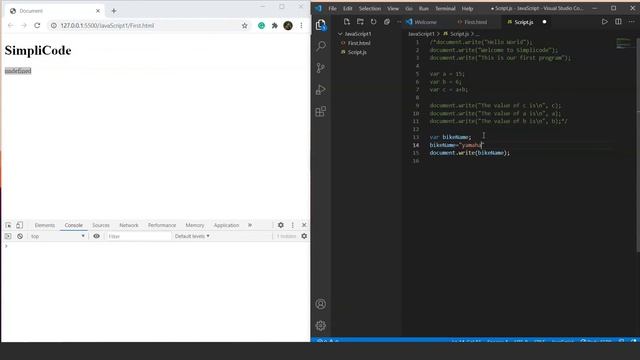Image resolution: width=640 pixels, height=360 pixels.
Task: Open the File menu in VS Code
Action: point(333,9)
